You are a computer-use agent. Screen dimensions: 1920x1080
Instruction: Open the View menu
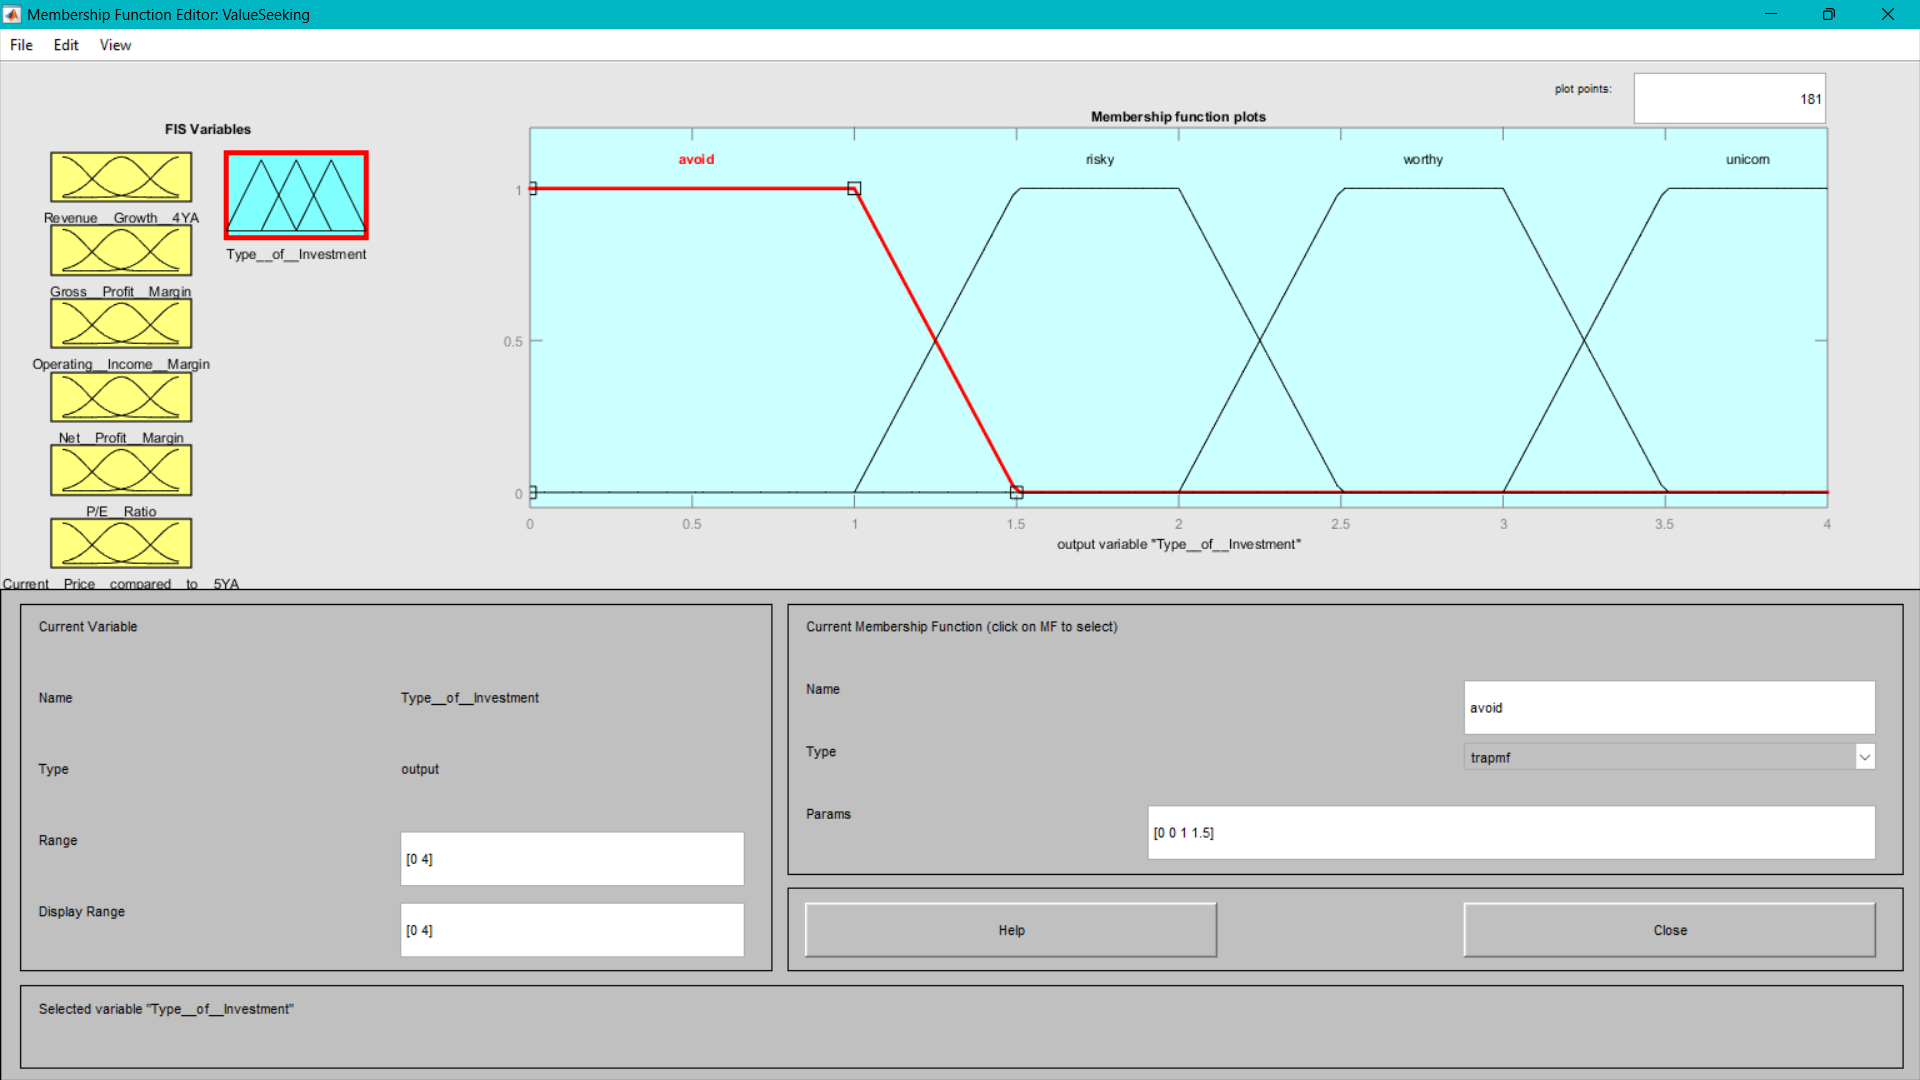[115, 45]
